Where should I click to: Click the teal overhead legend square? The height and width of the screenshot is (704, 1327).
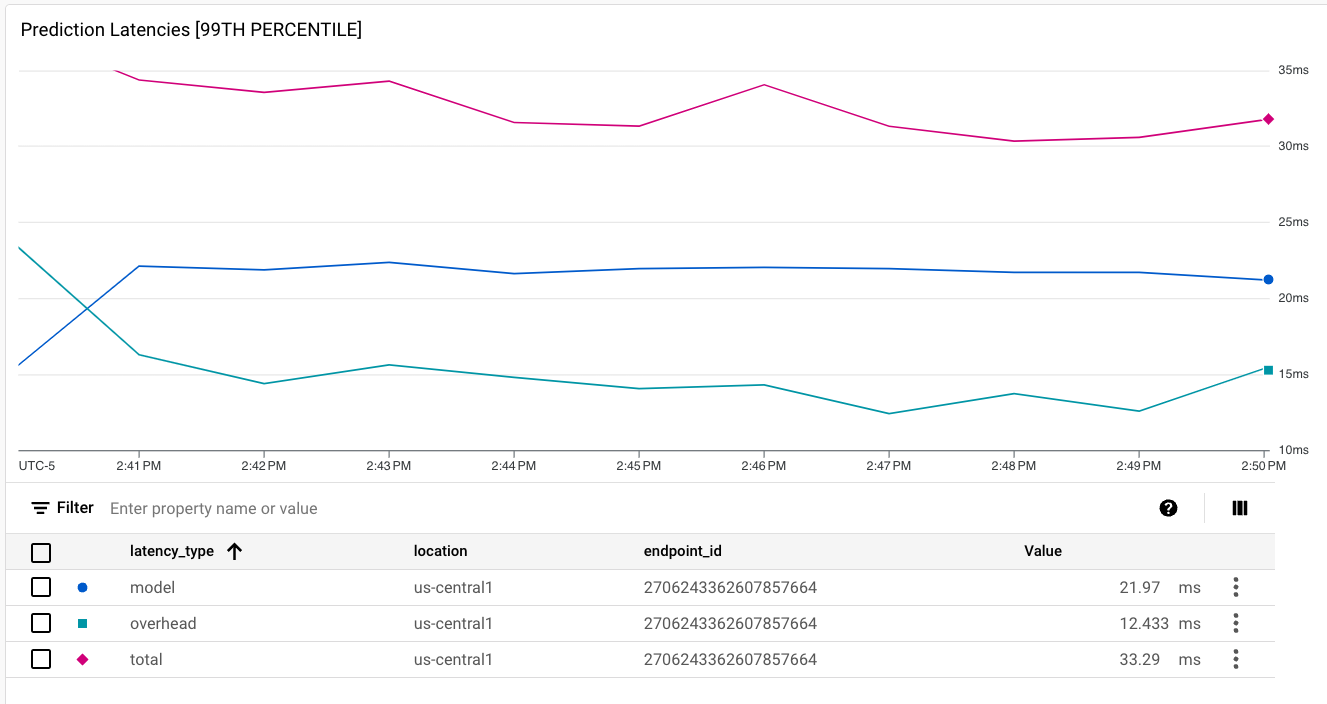click(x=83, y=624)
